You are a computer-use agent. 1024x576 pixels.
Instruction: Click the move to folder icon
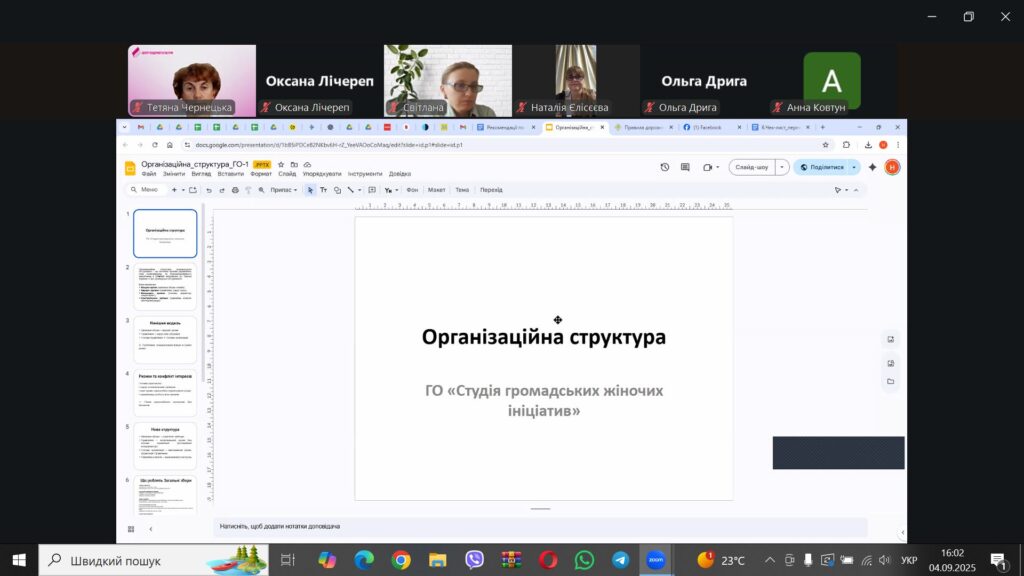(294, 165)
